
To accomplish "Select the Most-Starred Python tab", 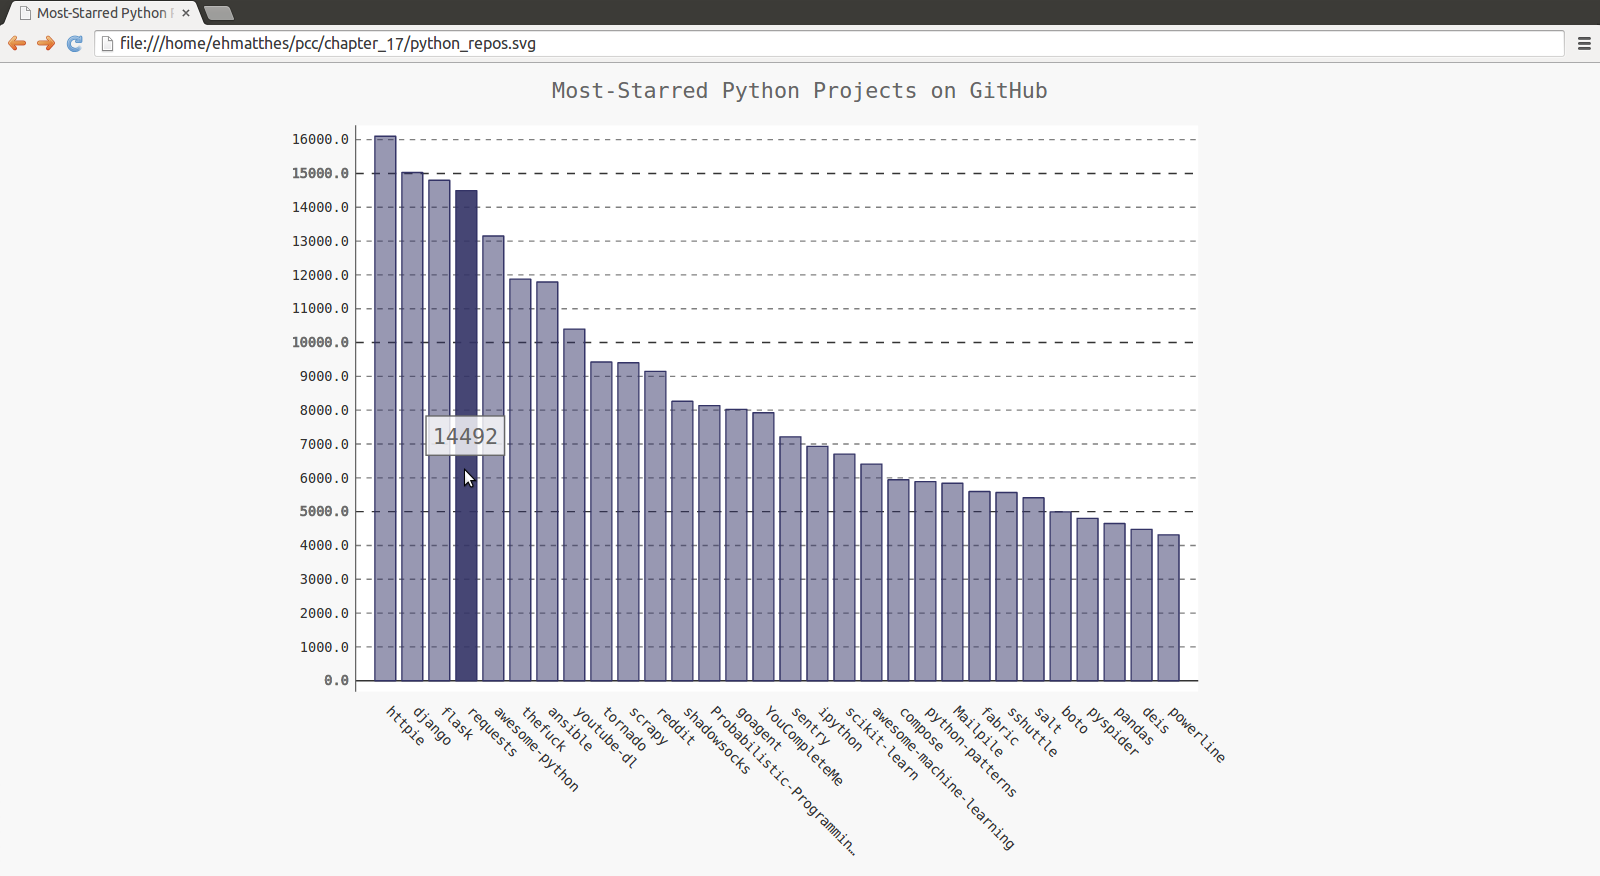I will pos(100,13).
